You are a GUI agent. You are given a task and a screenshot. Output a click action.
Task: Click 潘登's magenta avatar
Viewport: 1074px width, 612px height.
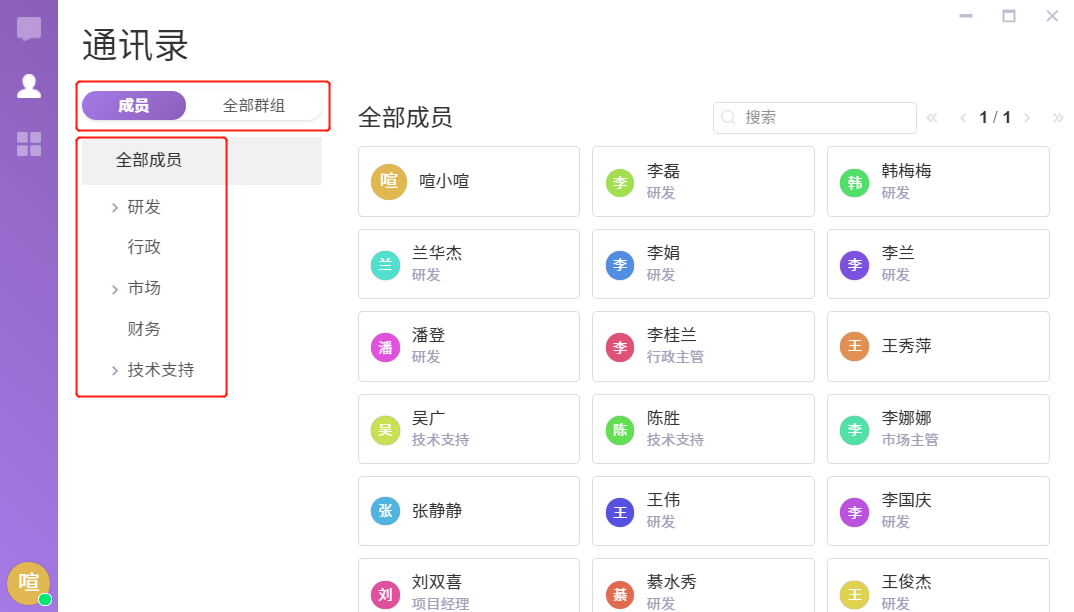386,347
